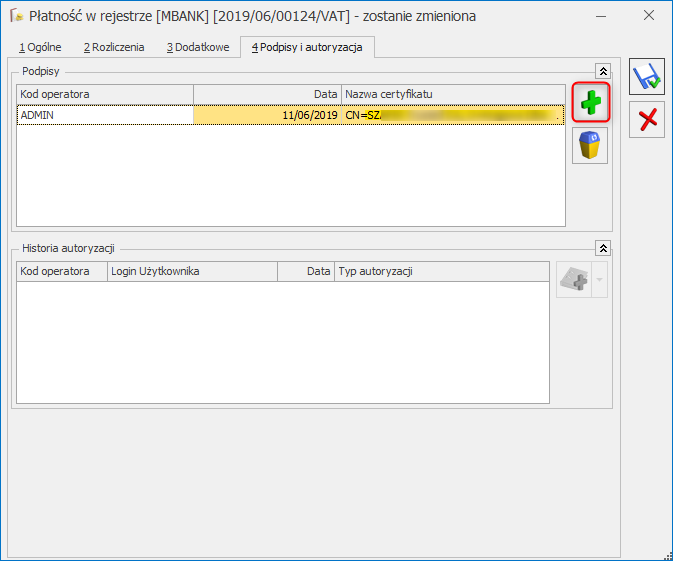The image size is (673, 561).
Task: Delete the selected signature with trash bin
Action: point(590,146)
